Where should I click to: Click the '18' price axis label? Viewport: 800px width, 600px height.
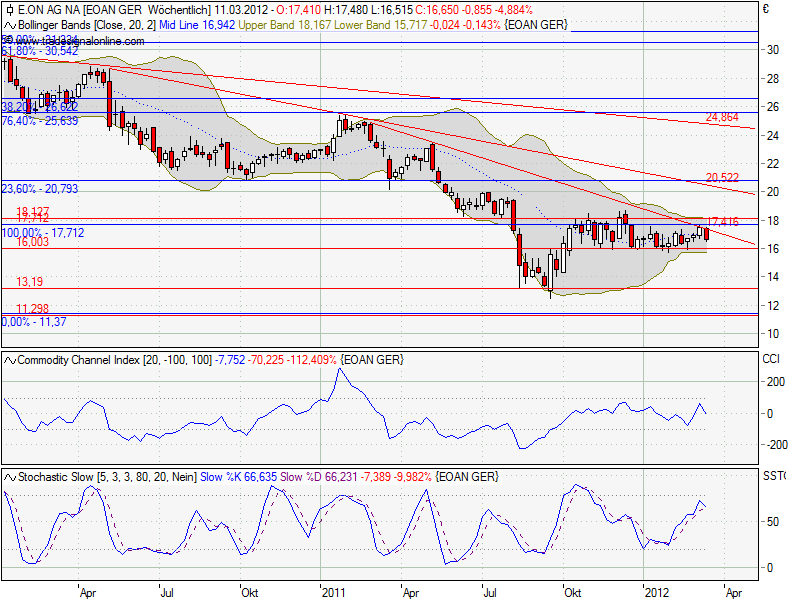tap(773, 221)
